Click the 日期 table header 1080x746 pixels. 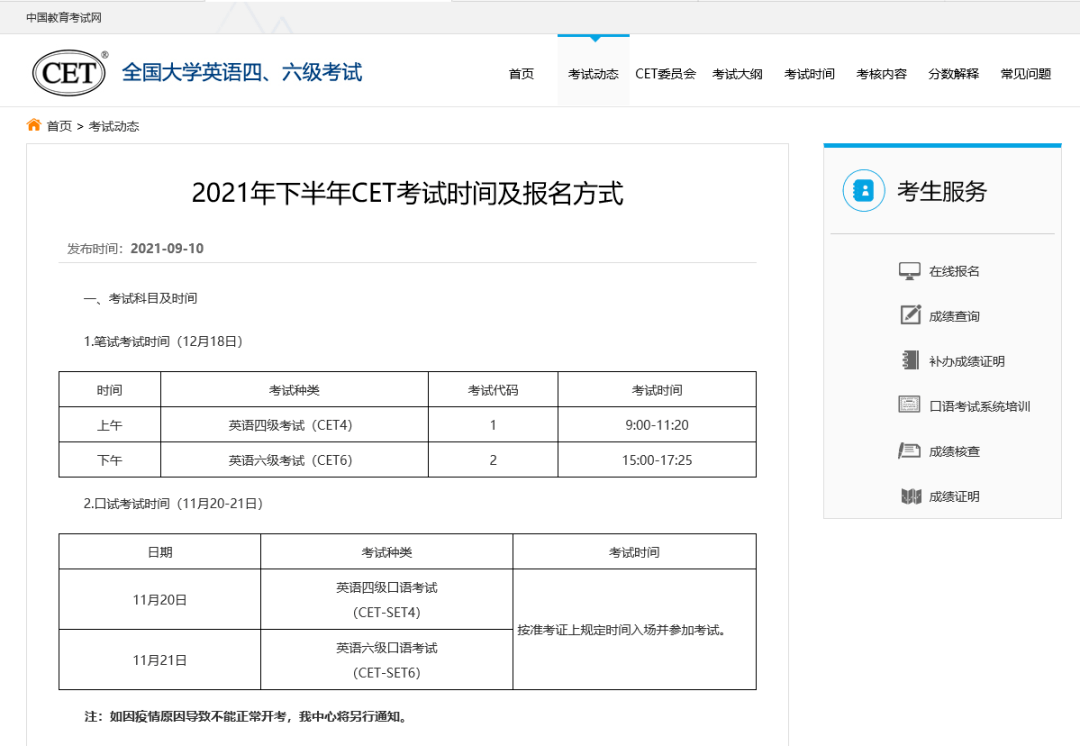(x=160, y=552)
